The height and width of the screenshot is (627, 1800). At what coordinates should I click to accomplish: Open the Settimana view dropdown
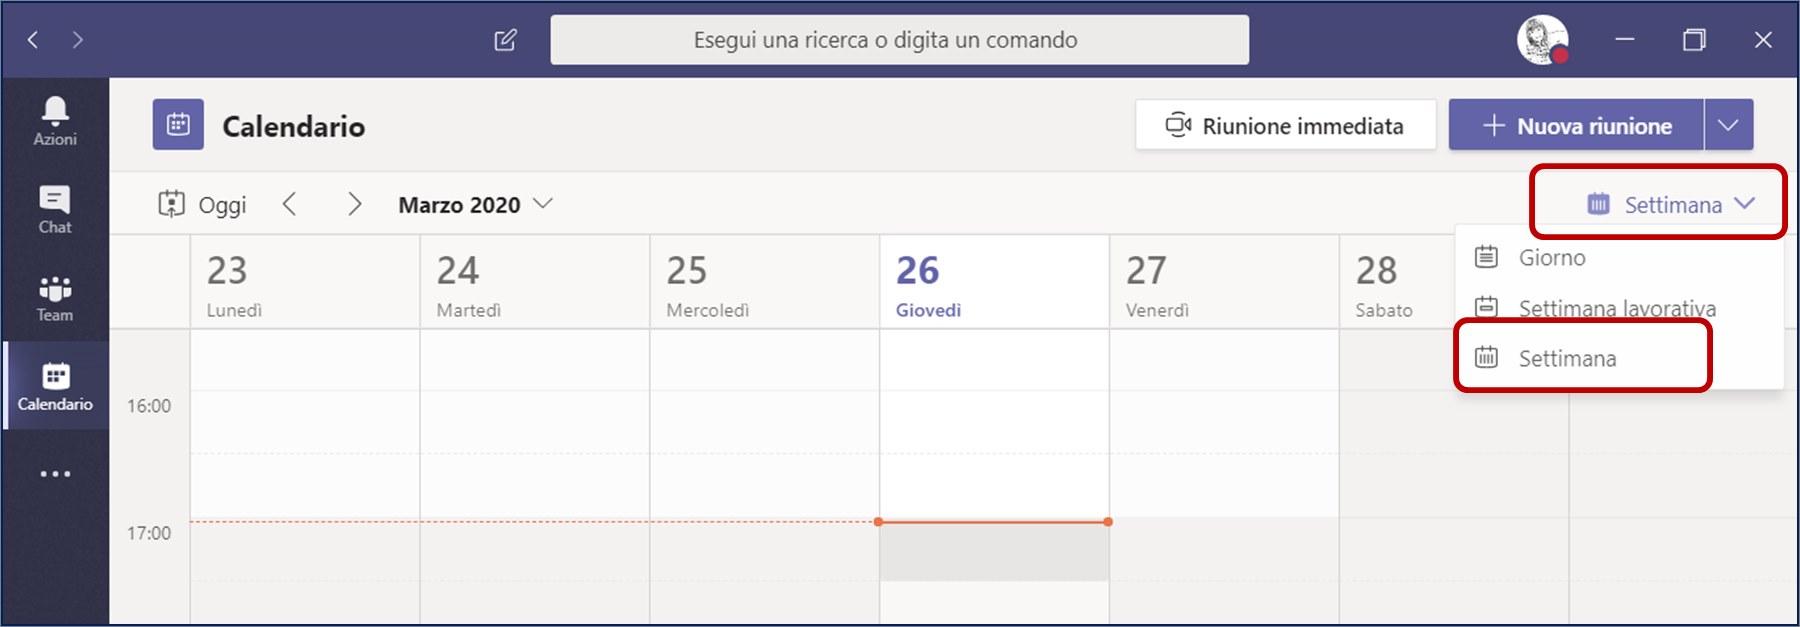coord(1671,205)
